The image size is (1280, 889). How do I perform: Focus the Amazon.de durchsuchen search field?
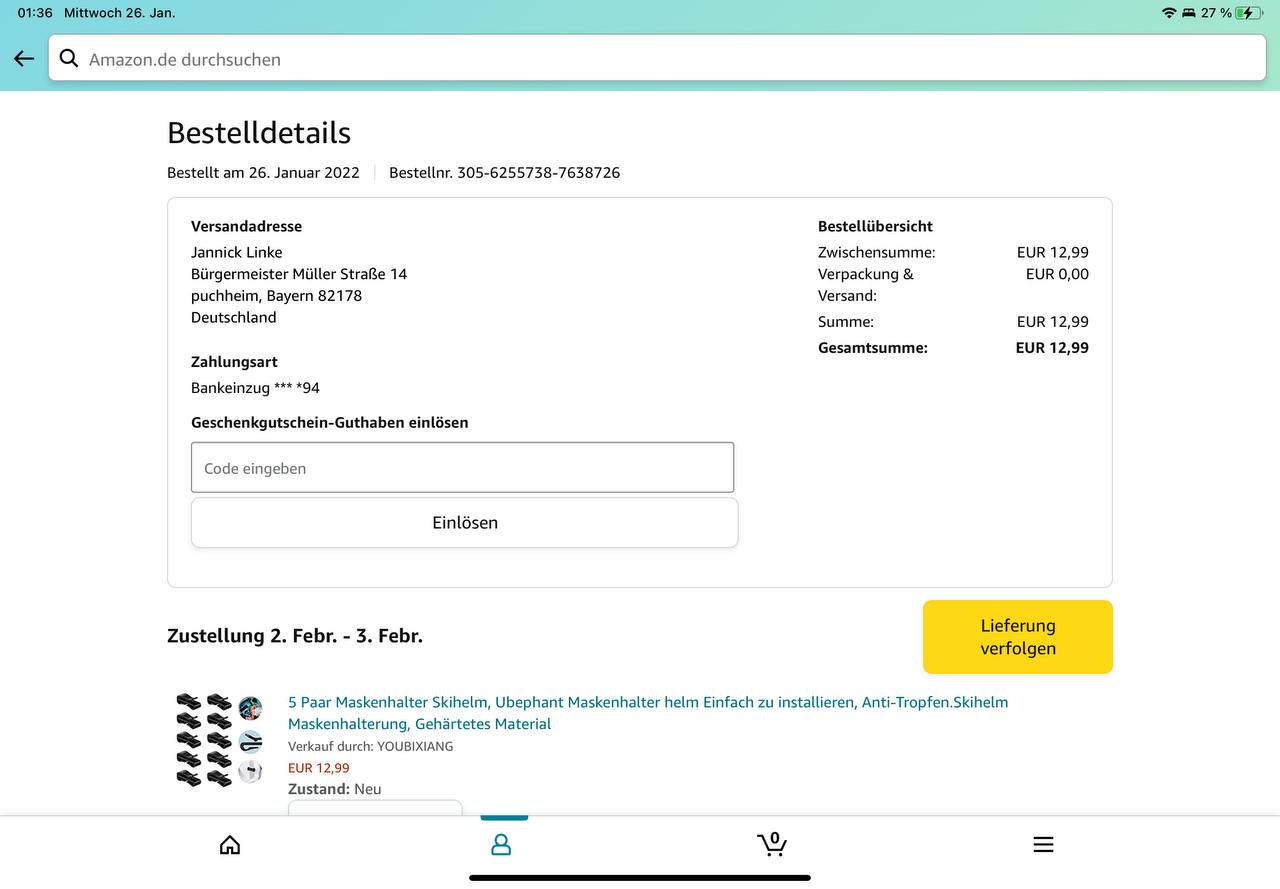pyautogui.click(x=660, y=59)
